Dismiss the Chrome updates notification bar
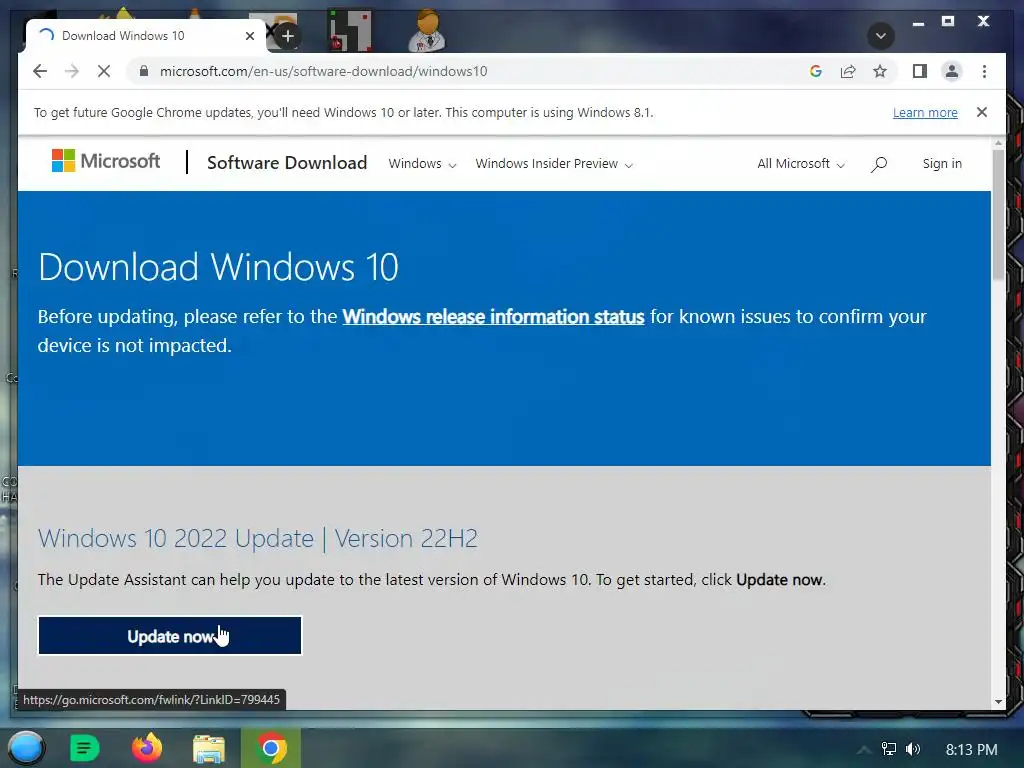 (x=982, y=112)
